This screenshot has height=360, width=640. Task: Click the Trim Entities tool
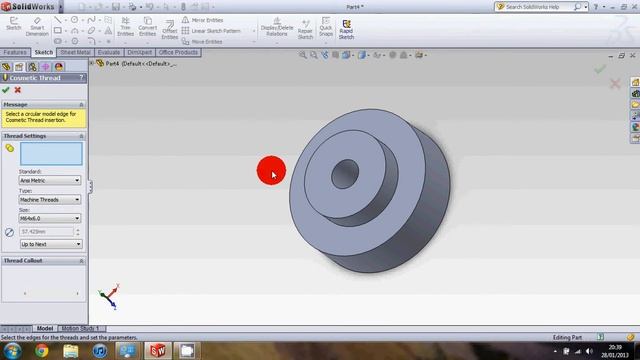click(125, 27)
